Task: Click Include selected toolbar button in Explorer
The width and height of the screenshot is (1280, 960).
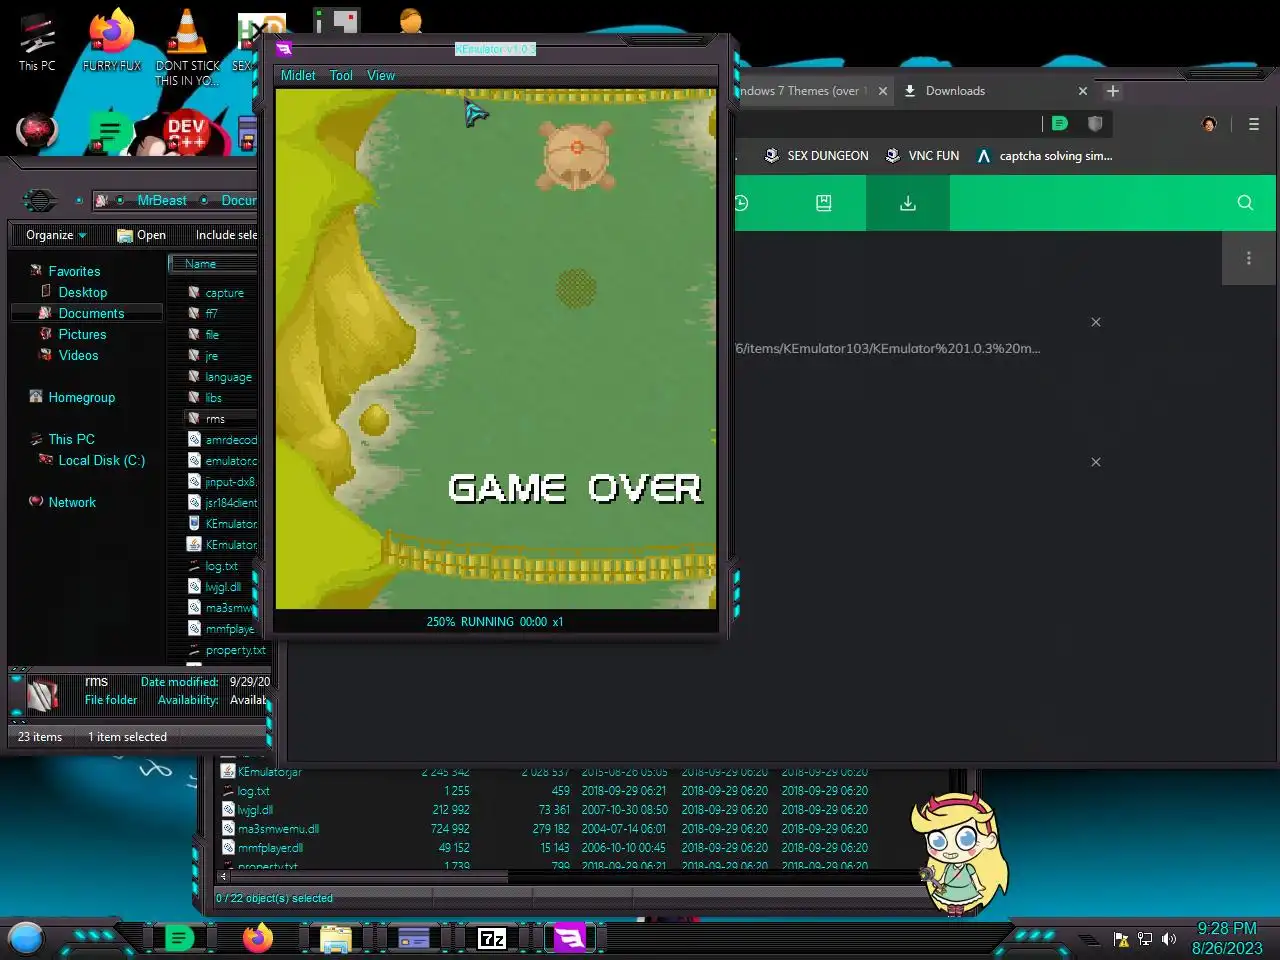Action: pos(226,235)
